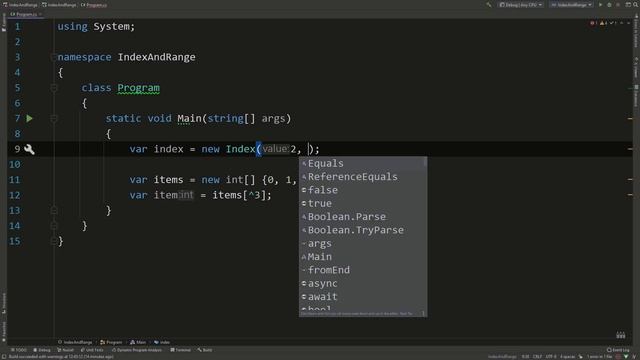Viewport: 640px width, 360px height.
Task: Open the Debug tool window tab at bottom
Action: [x=42, y=350]
